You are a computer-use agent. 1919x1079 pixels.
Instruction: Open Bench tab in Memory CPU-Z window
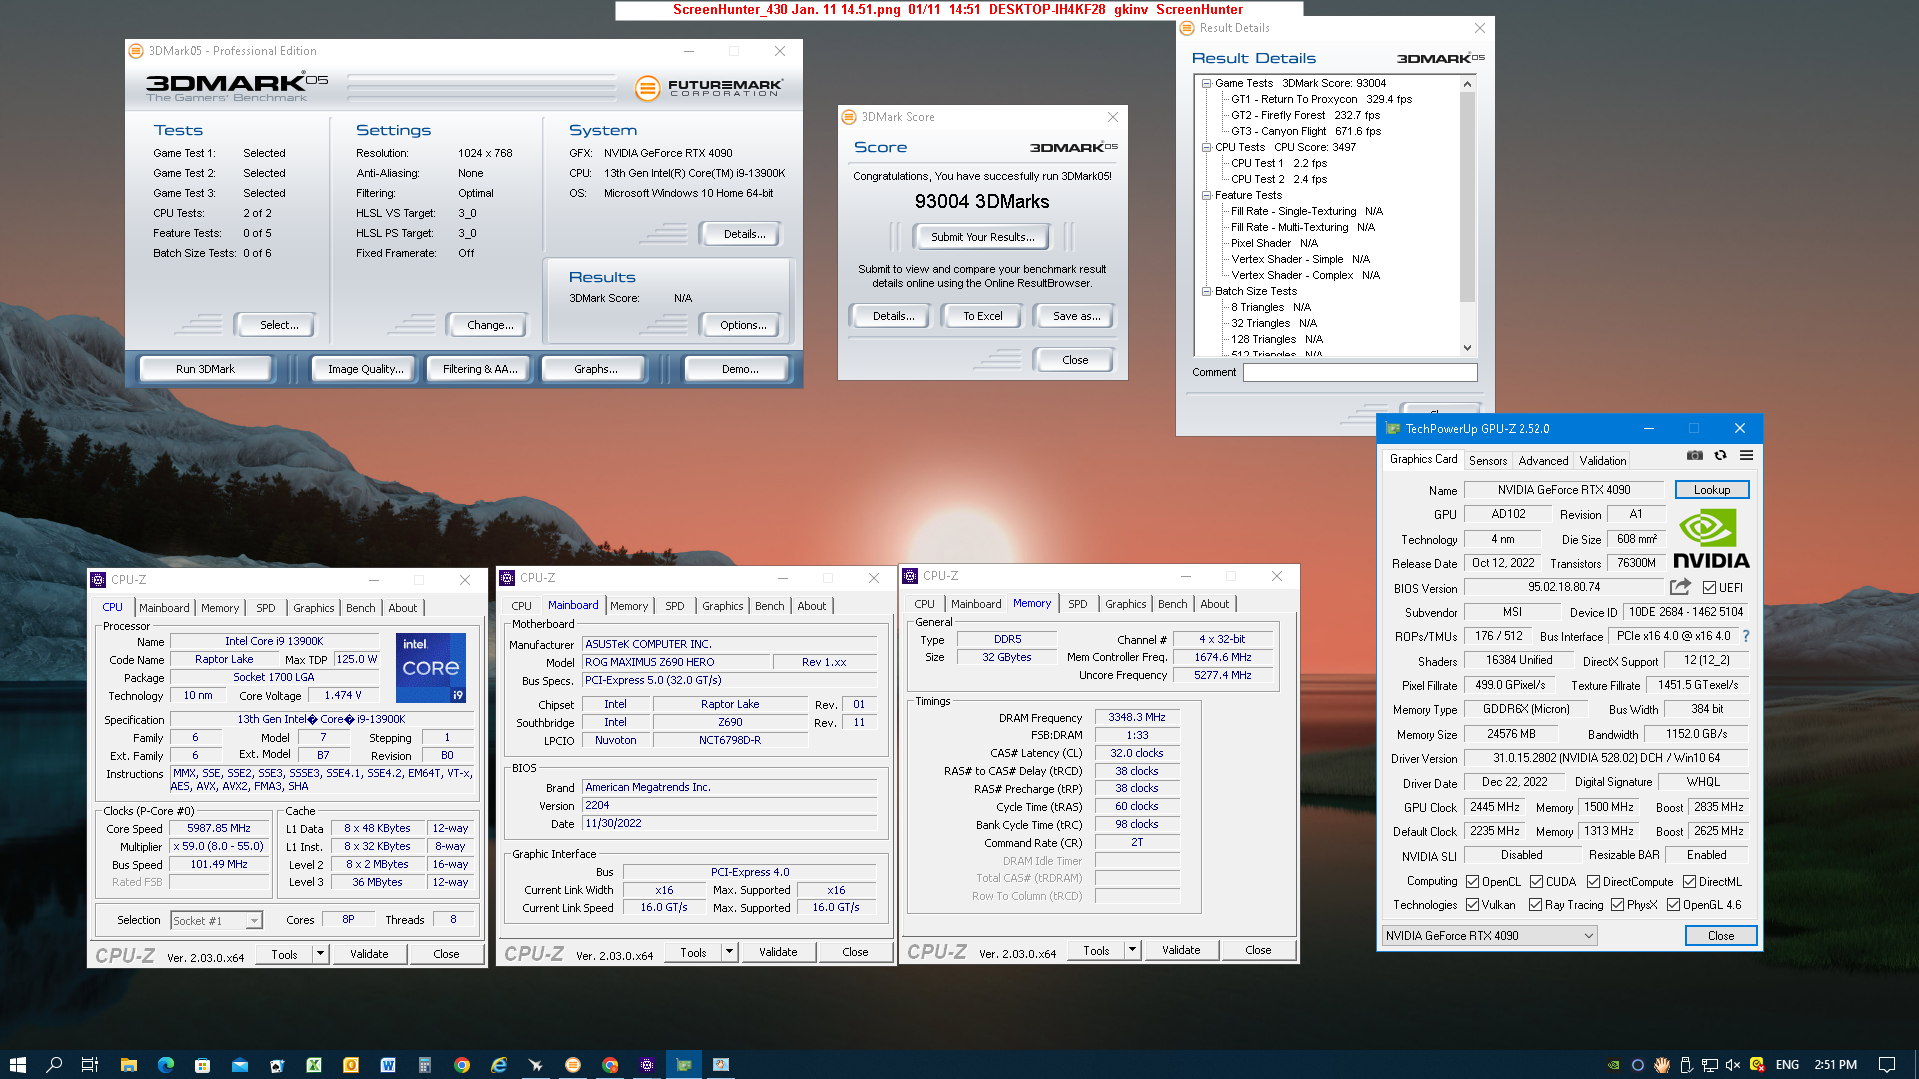(x=1172, y=604)
